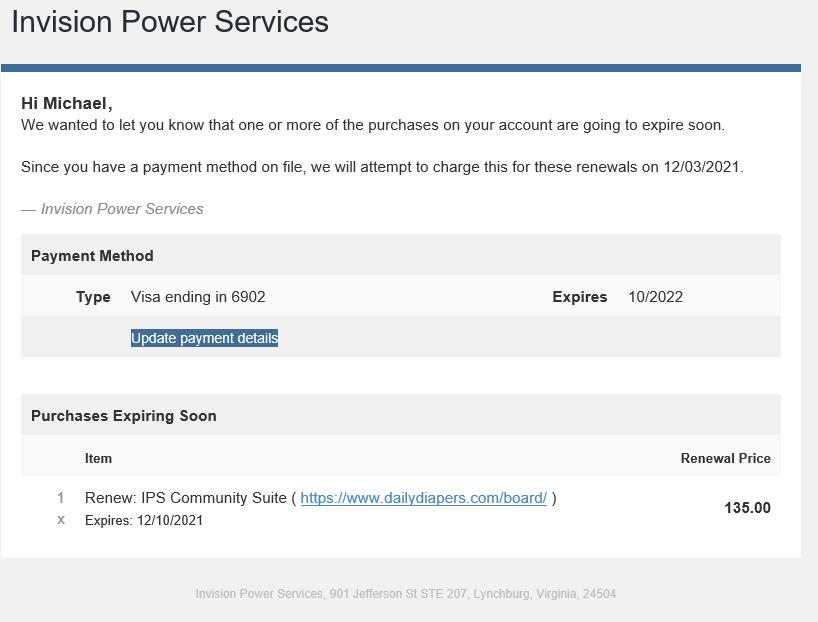The width and height of the screenshot is (818, 622).
Task: Select the footer address in Lynchburg, Virginia
Action: tap(405, 594)
